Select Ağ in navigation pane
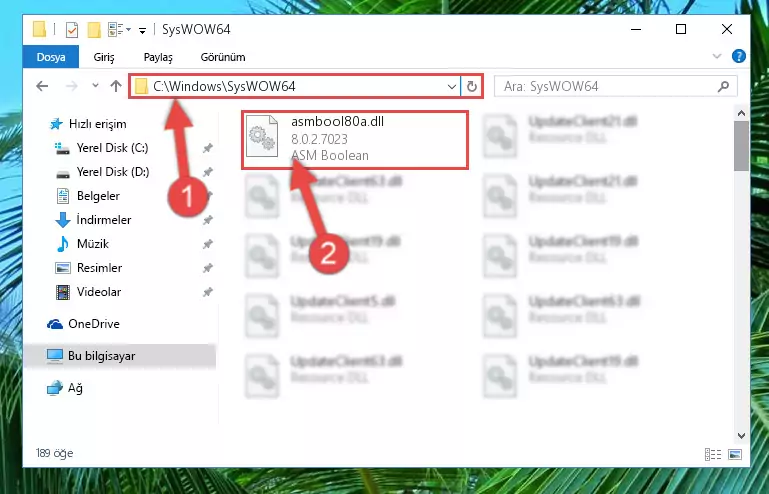Viewport: 769px width, 494px height. 75,388
